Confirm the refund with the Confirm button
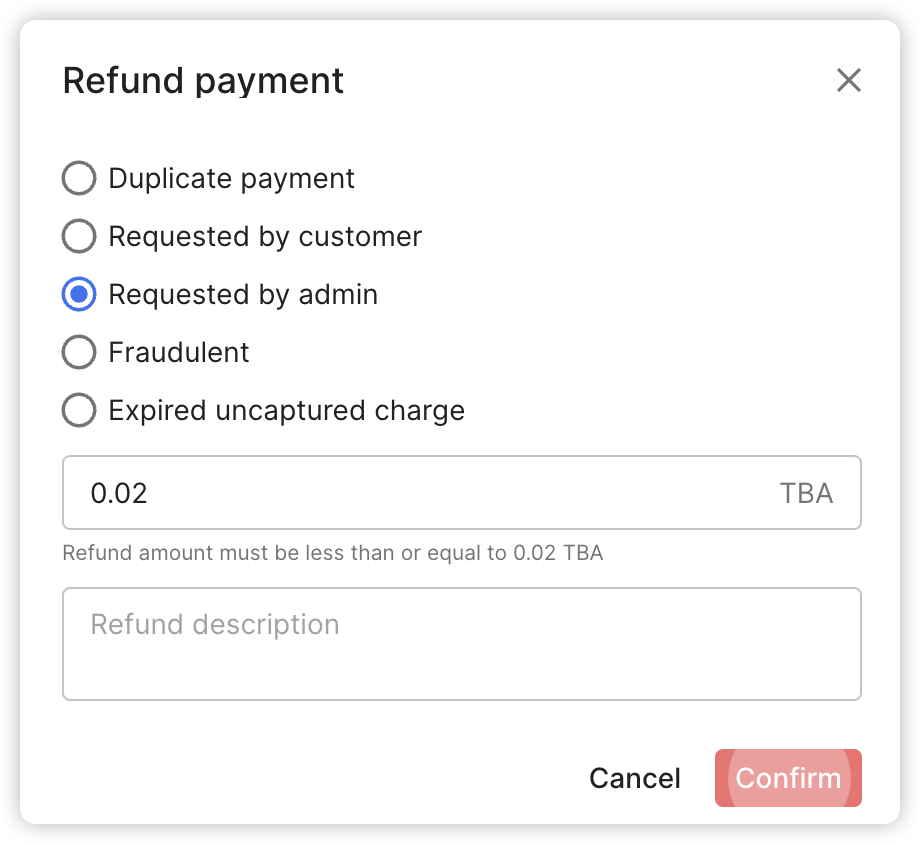 tap(788, 778)
